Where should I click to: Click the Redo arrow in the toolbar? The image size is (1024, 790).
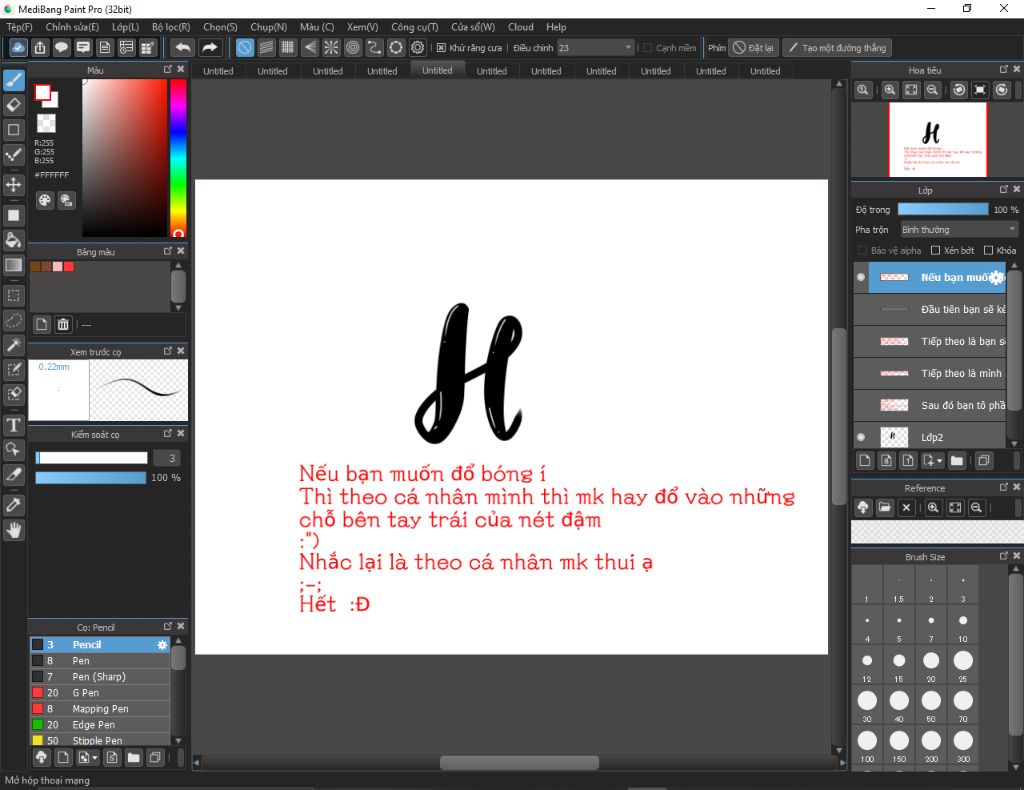tap(210, 48)
